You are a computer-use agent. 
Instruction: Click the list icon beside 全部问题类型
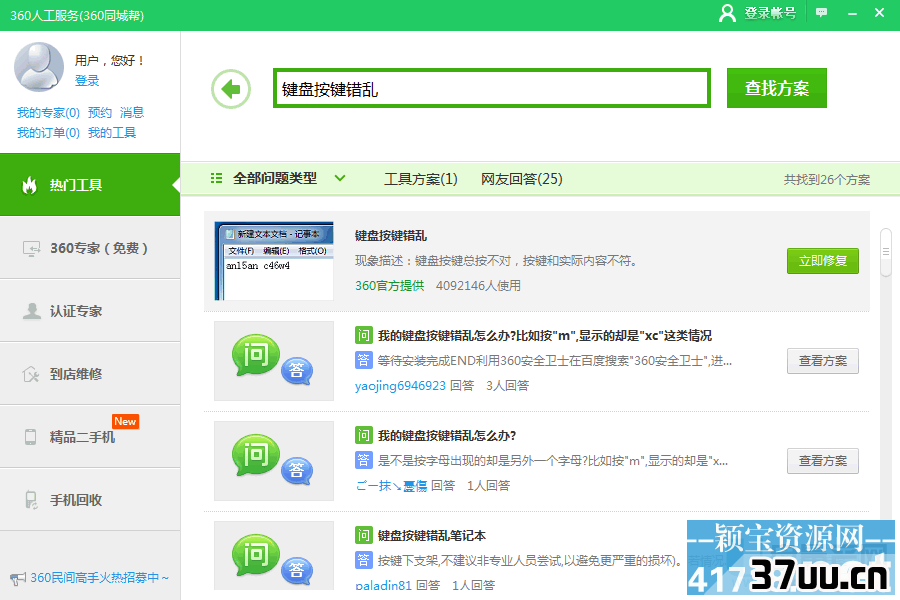pos(216,178)
